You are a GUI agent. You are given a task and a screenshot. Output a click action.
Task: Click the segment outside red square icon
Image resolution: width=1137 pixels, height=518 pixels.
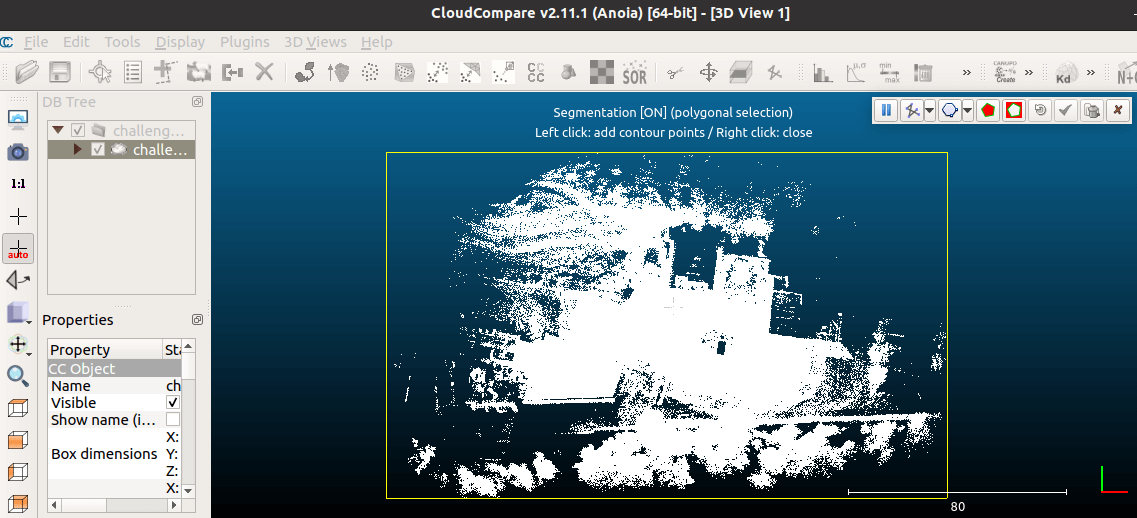[1014, 110]
